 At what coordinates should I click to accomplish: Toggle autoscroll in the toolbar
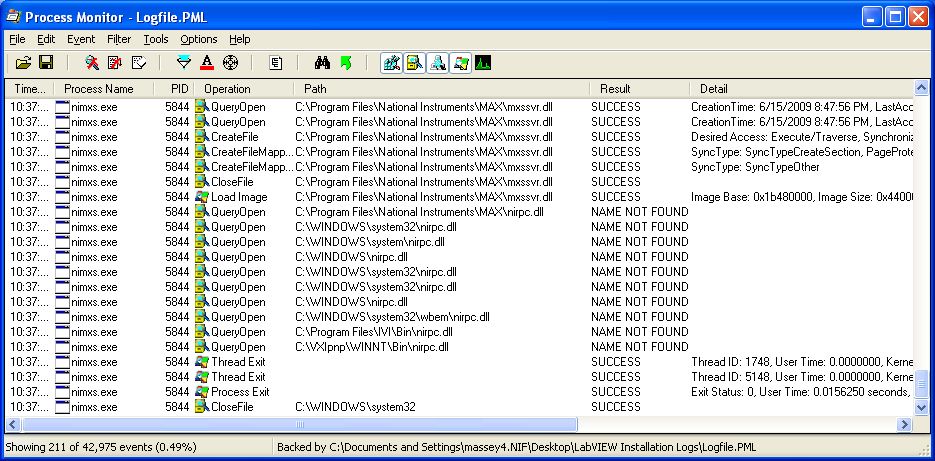coord(115,63)
